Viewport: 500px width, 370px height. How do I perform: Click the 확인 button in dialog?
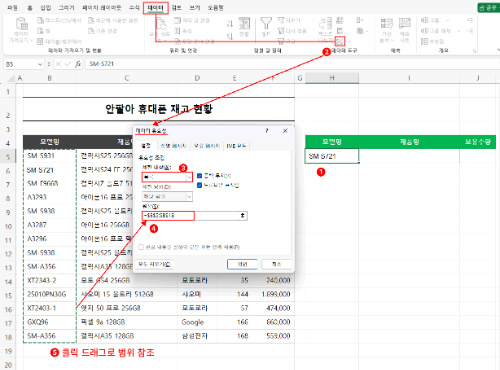click(x=242, y=264)
